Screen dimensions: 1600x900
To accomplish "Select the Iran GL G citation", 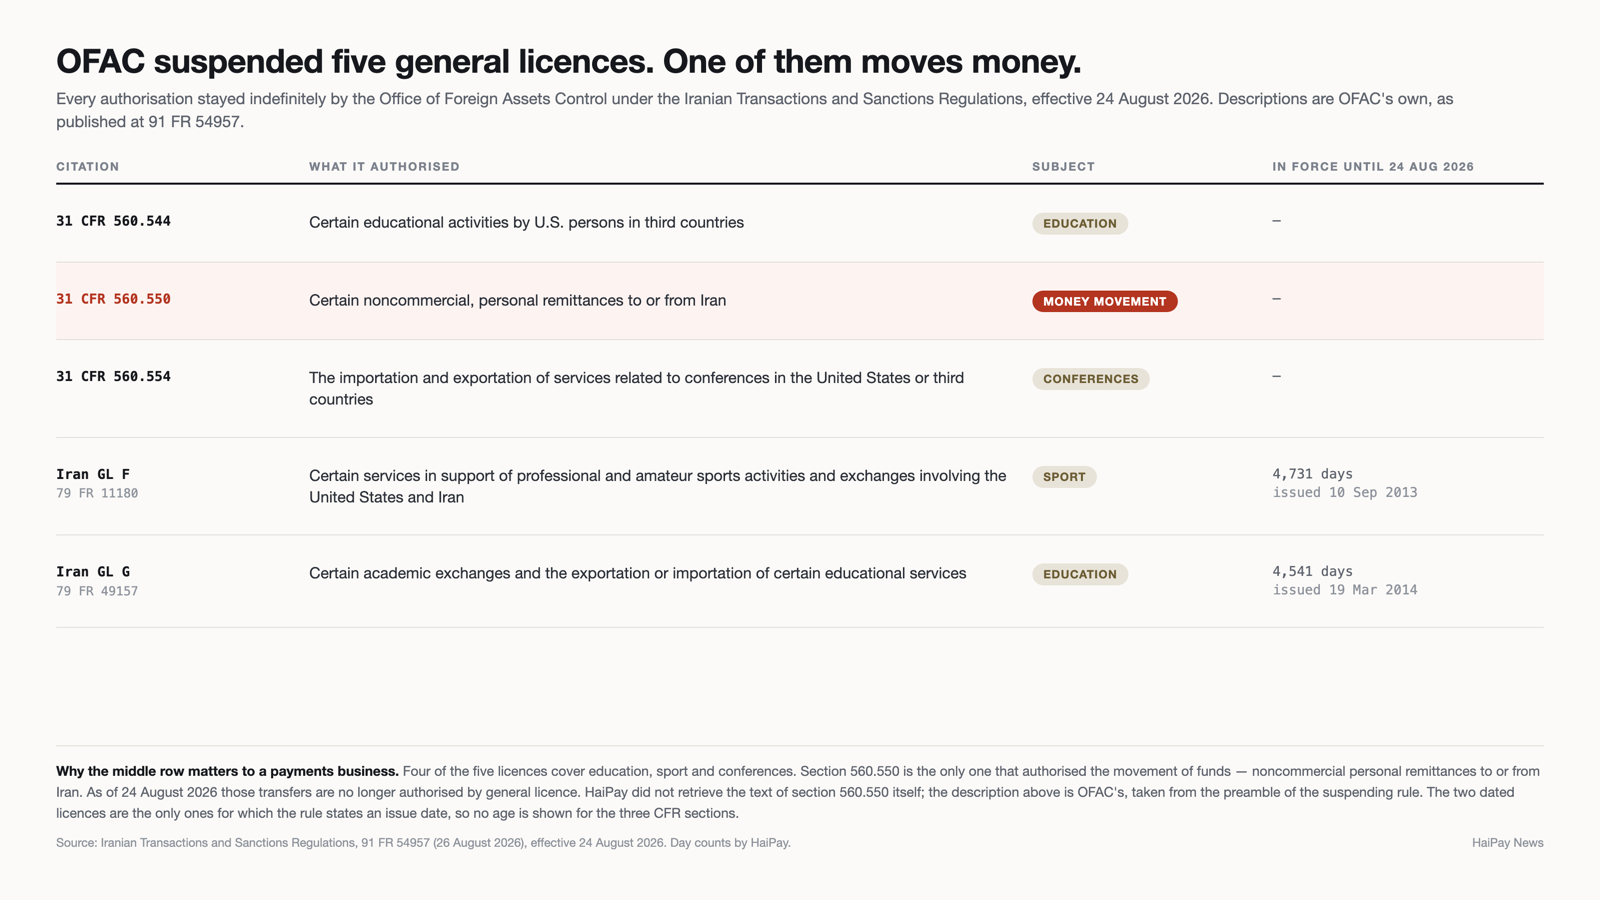I will 93,572.
